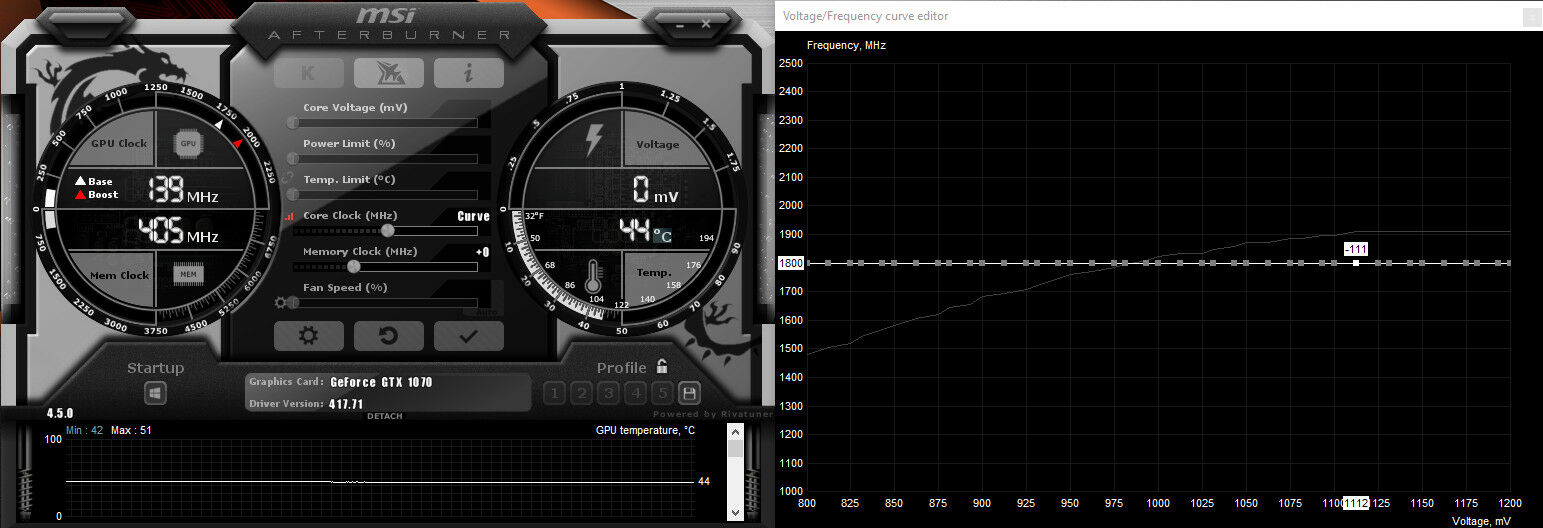Click the Boost clock legend marker

click(x=81, y=195)
